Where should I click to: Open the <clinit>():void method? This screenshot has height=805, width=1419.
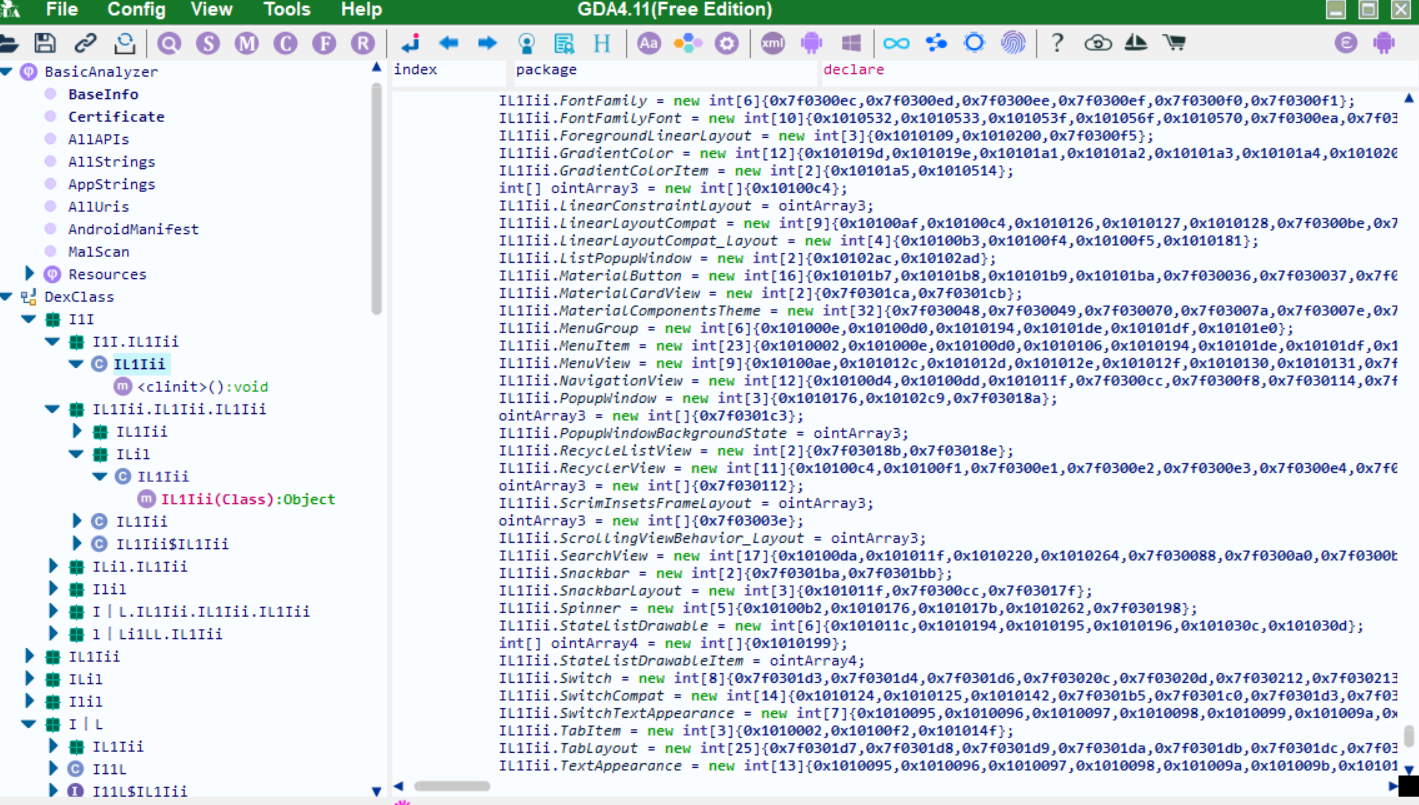[x=202, y=387]
